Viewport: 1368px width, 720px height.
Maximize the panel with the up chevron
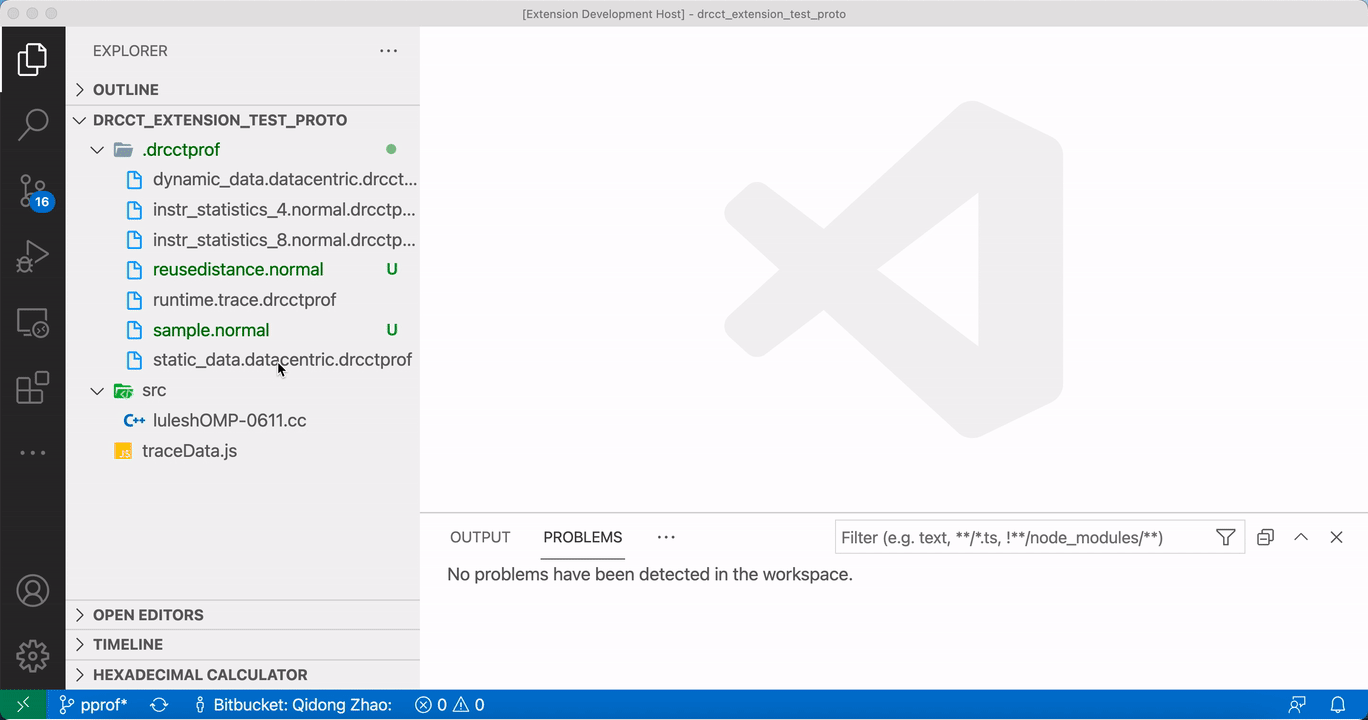point(1301,538)
